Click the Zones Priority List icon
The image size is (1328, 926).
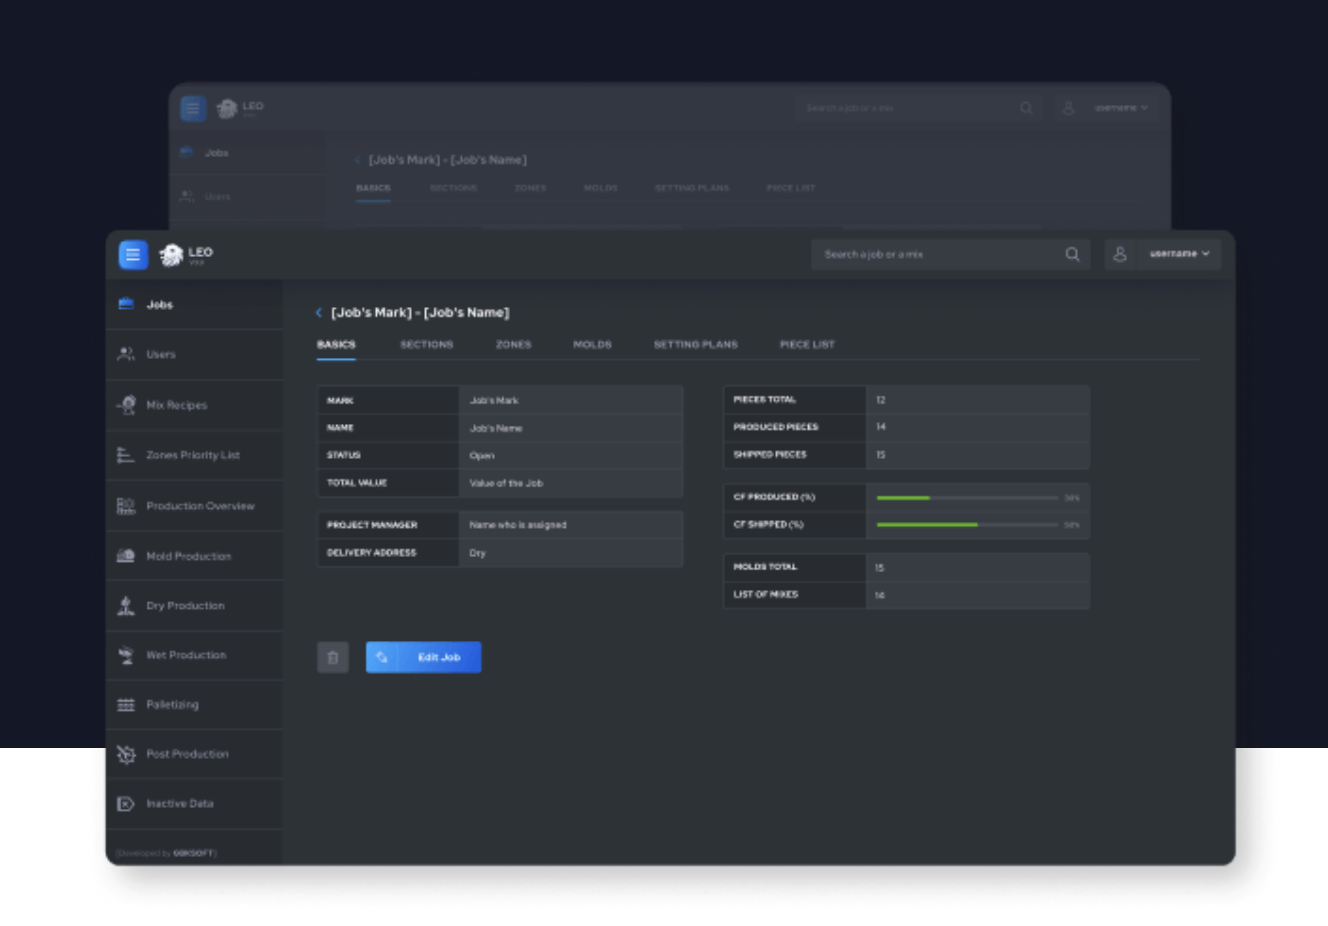125,455
